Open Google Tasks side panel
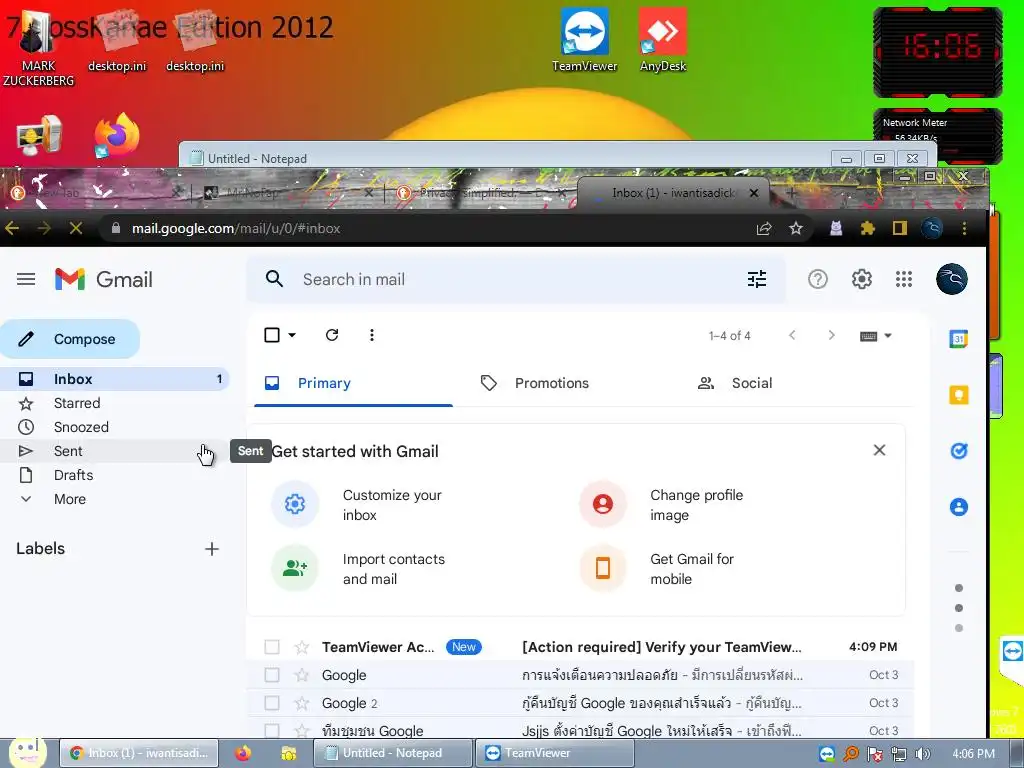The image size is (1024, 768). coord(959,451)
